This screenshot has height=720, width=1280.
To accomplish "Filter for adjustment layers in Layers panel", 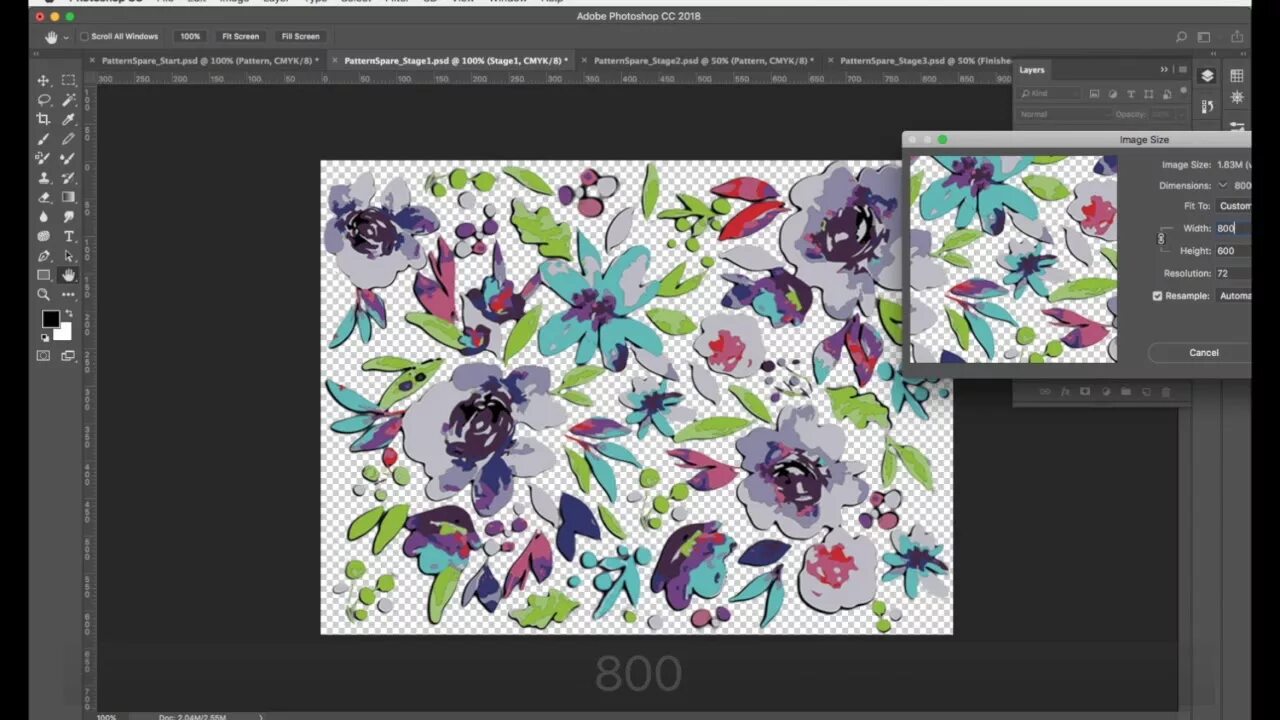I will (1113, 94).
